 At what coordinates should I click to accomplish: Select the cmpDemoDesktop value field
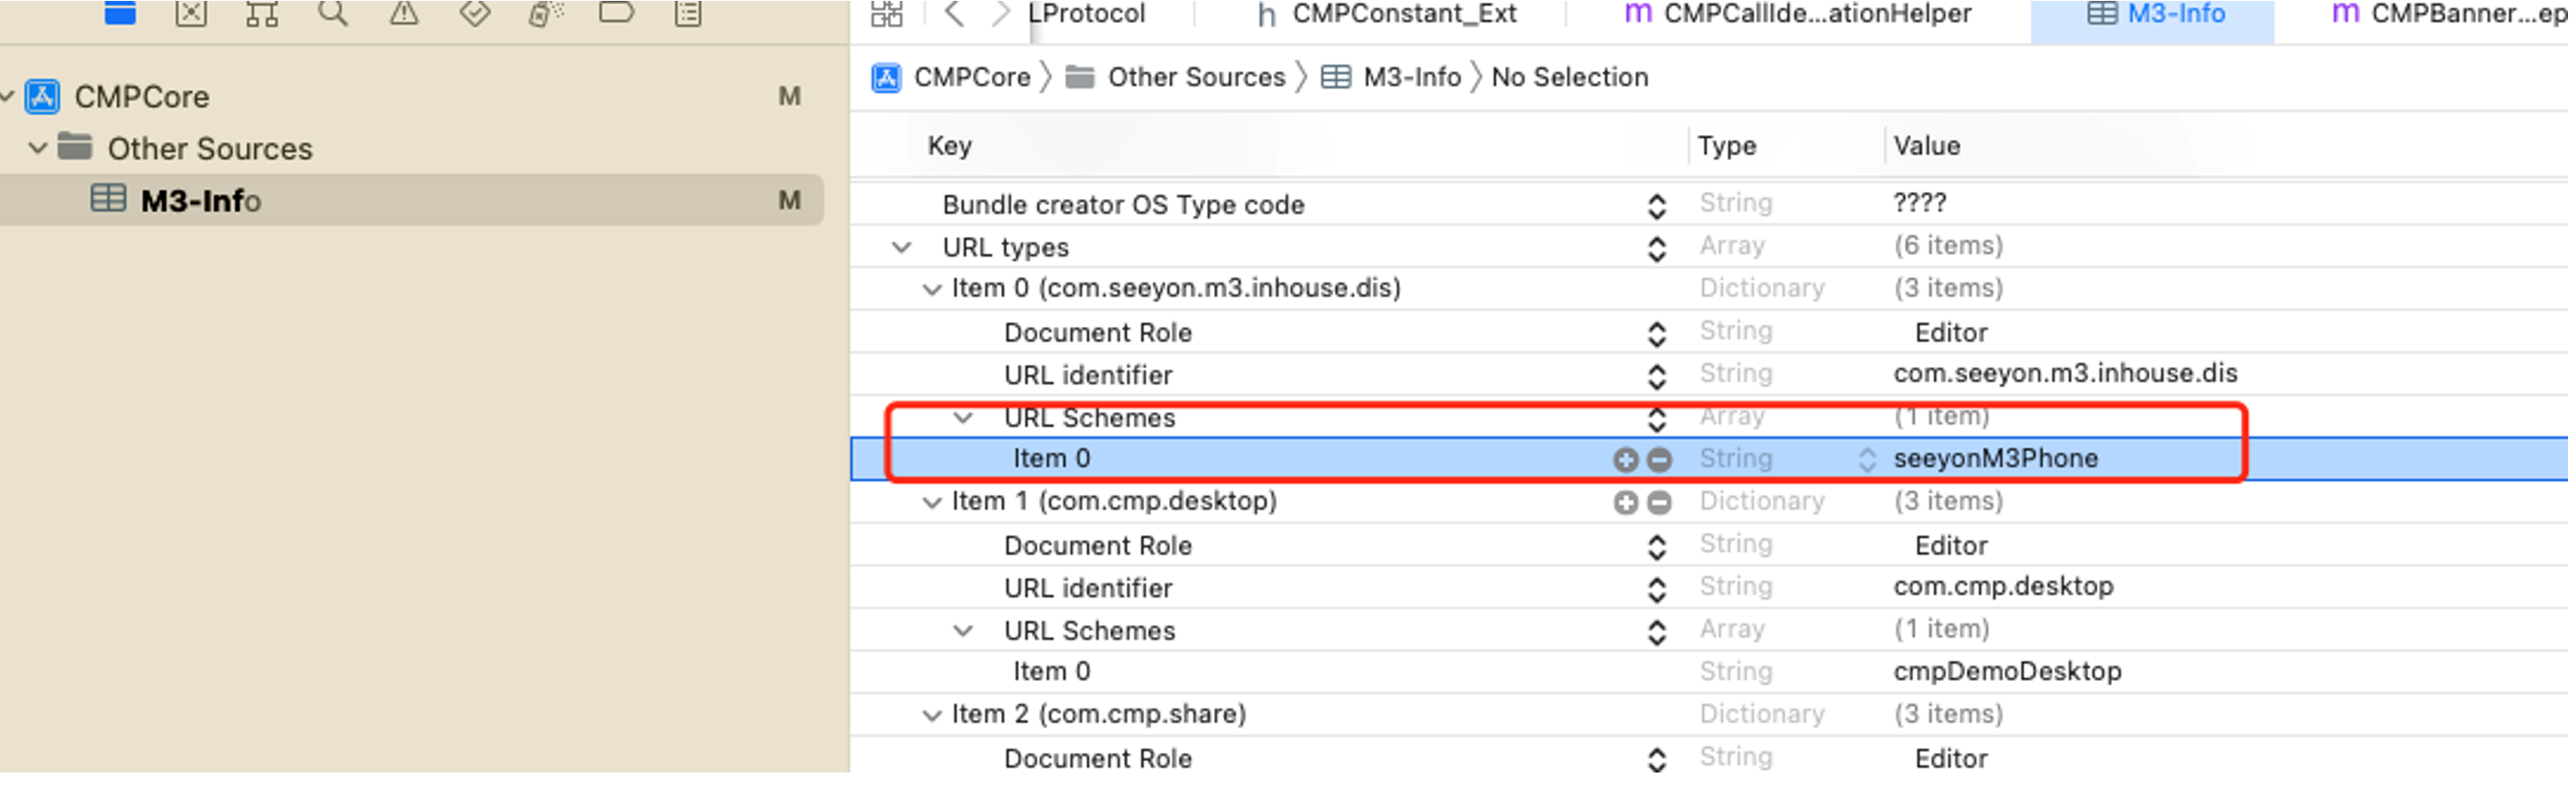pyautogui.click(x=2007, y=671)
